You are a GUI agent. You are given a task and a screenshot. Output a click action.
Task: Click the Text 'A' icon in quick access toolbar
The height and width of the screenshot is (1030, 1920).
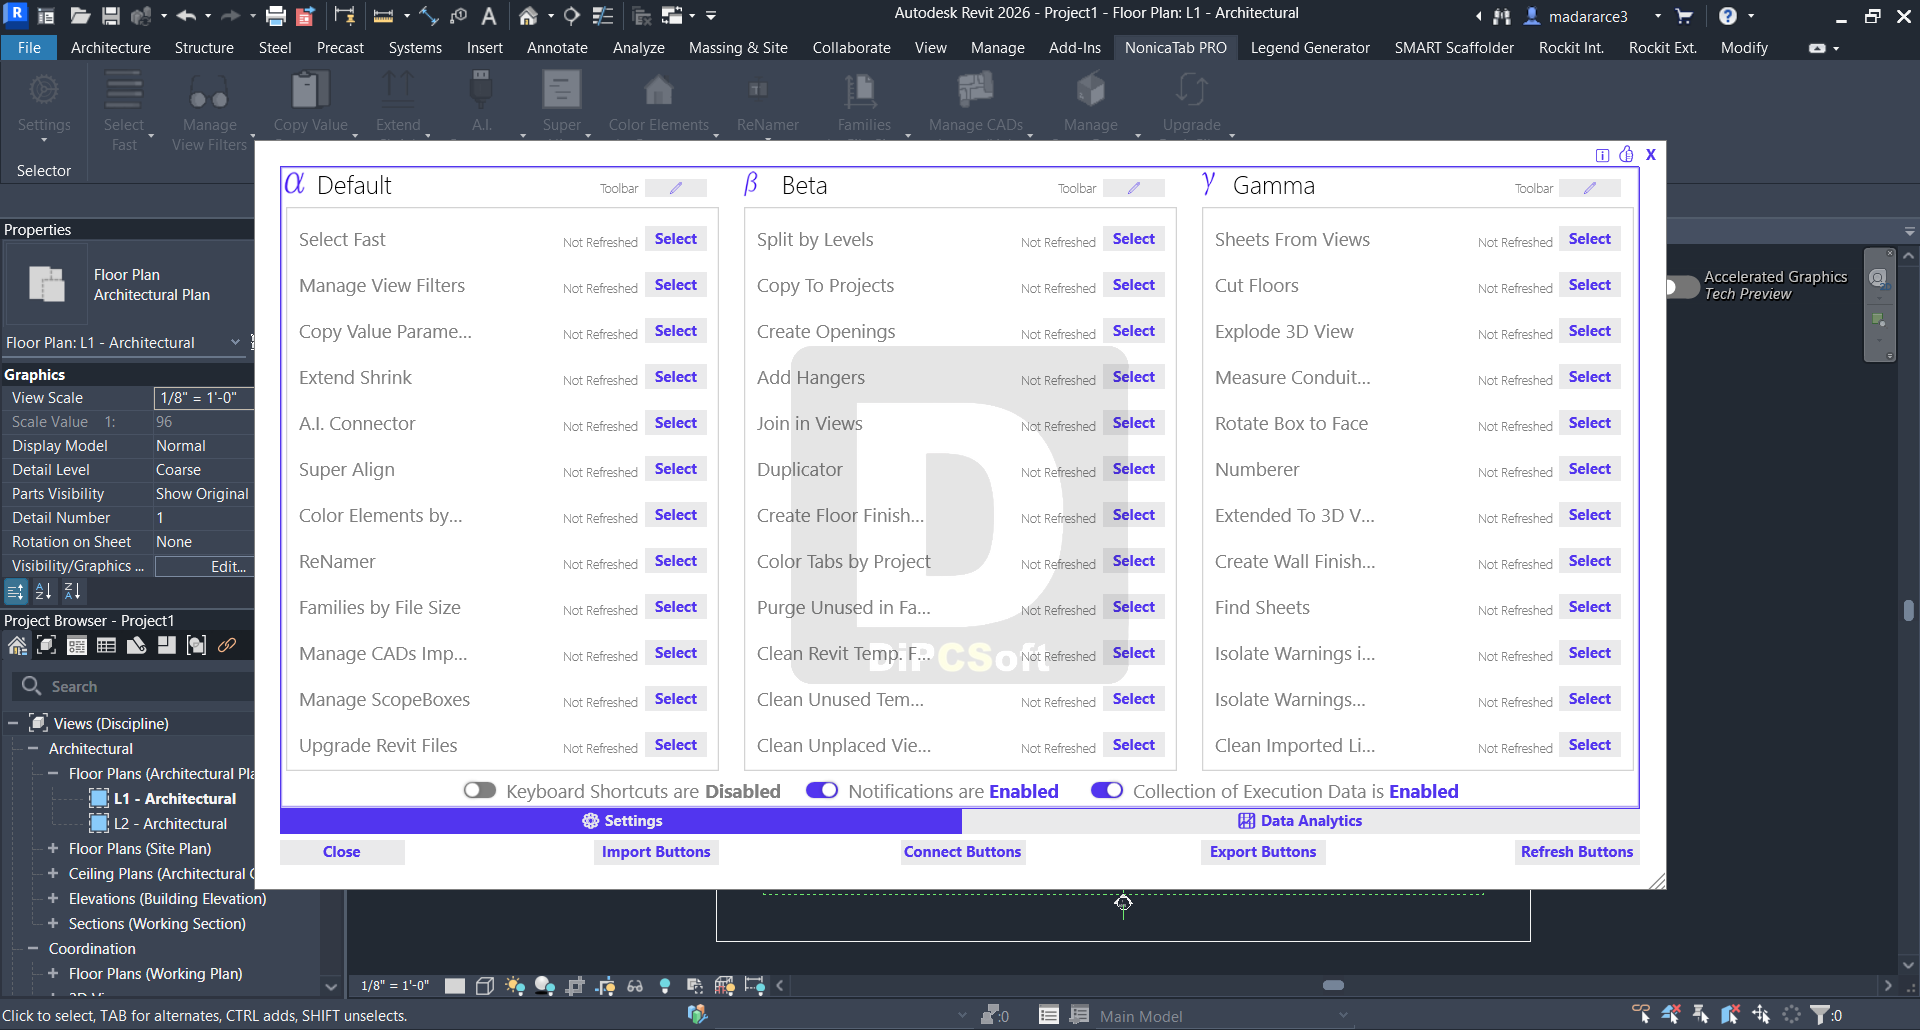click(489, 16)
